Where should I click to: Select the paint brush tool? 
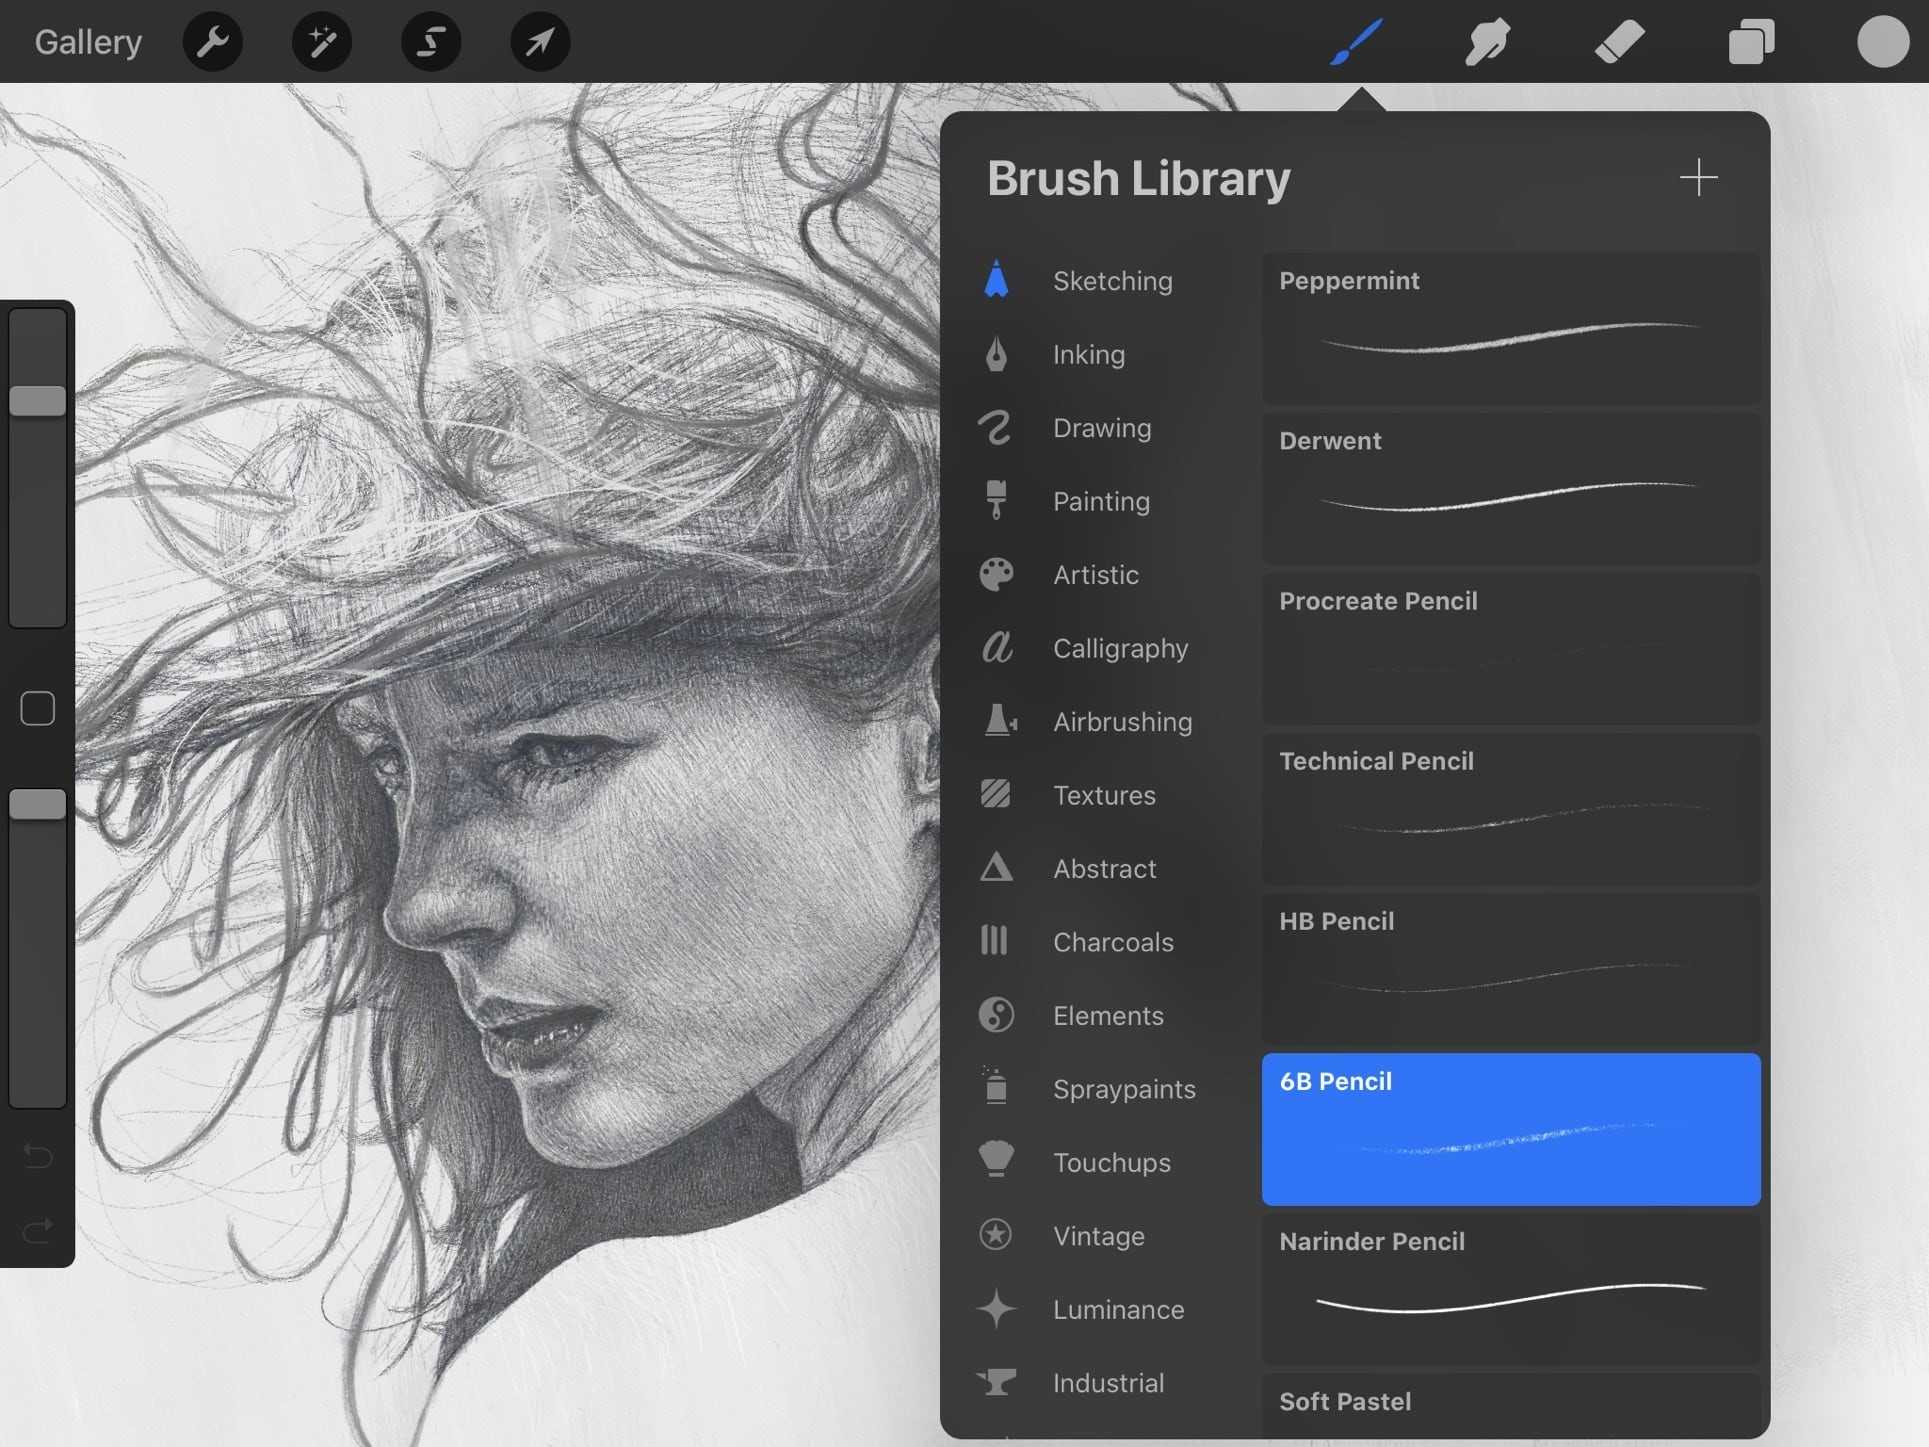point(1357,40)
